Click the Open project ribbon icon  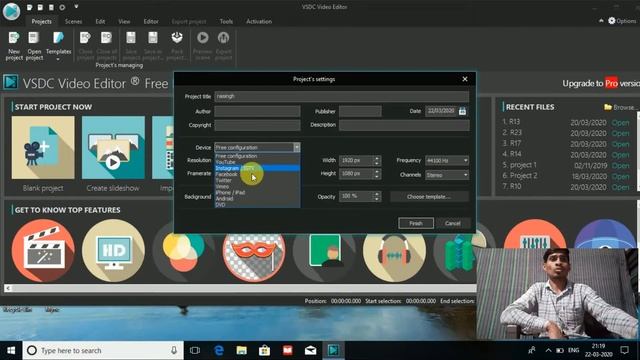coord(34,46)
